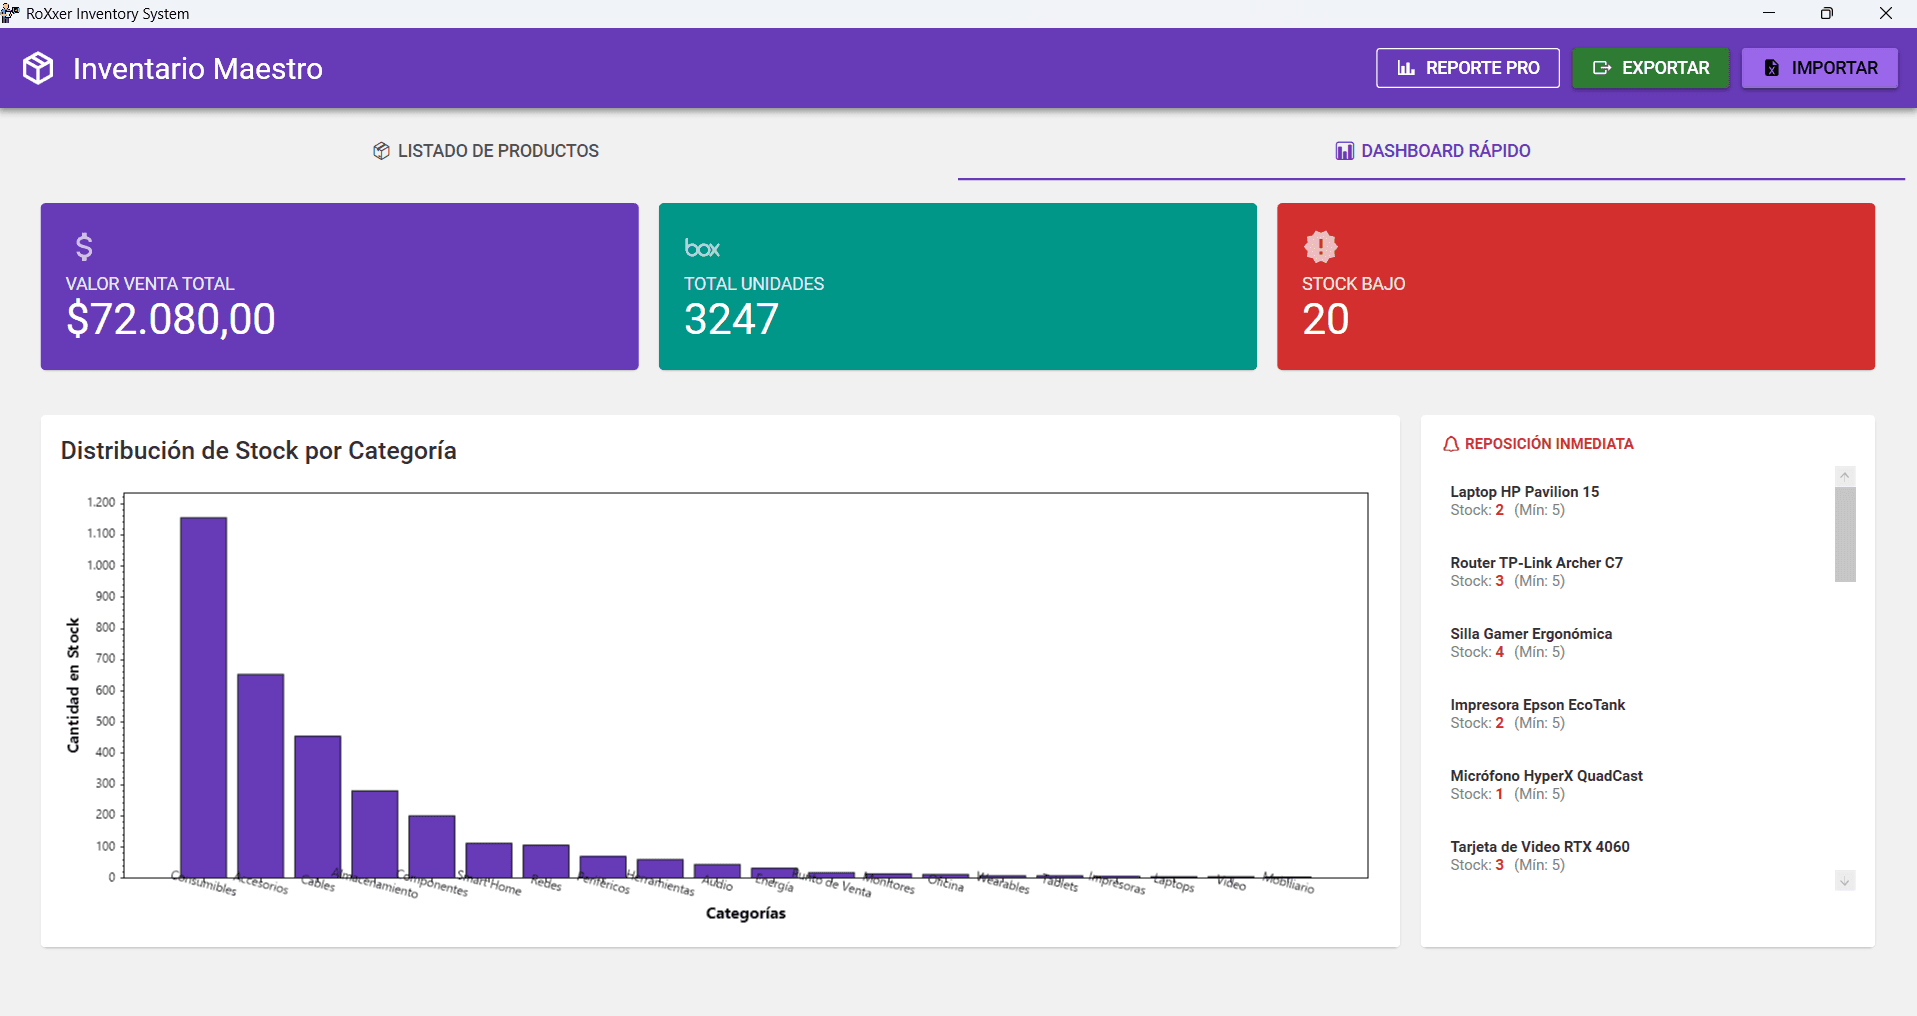The width and height of the screenshot is (1917, 1016).
Task: Click the IMPORTAR button
Action: pyautogui.click(x=1819, y=68)
